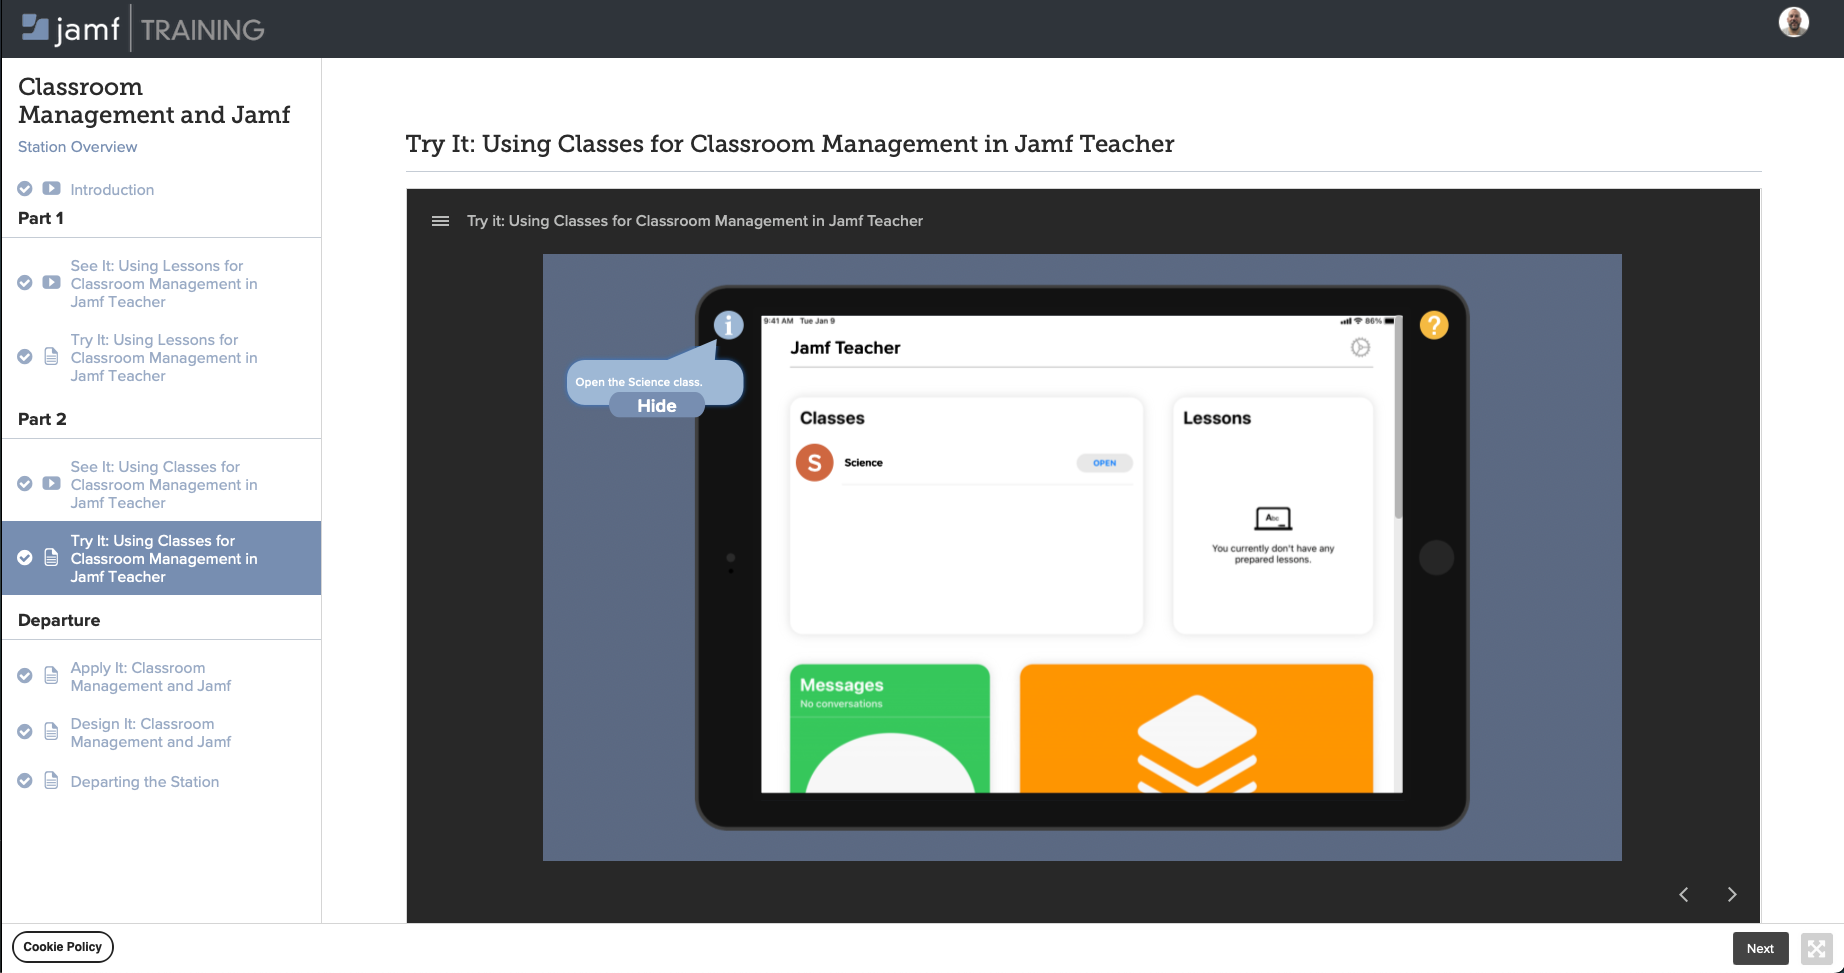Go to the next slide arrow
Screen dimensions: 1844x973
click(1732, 894)
